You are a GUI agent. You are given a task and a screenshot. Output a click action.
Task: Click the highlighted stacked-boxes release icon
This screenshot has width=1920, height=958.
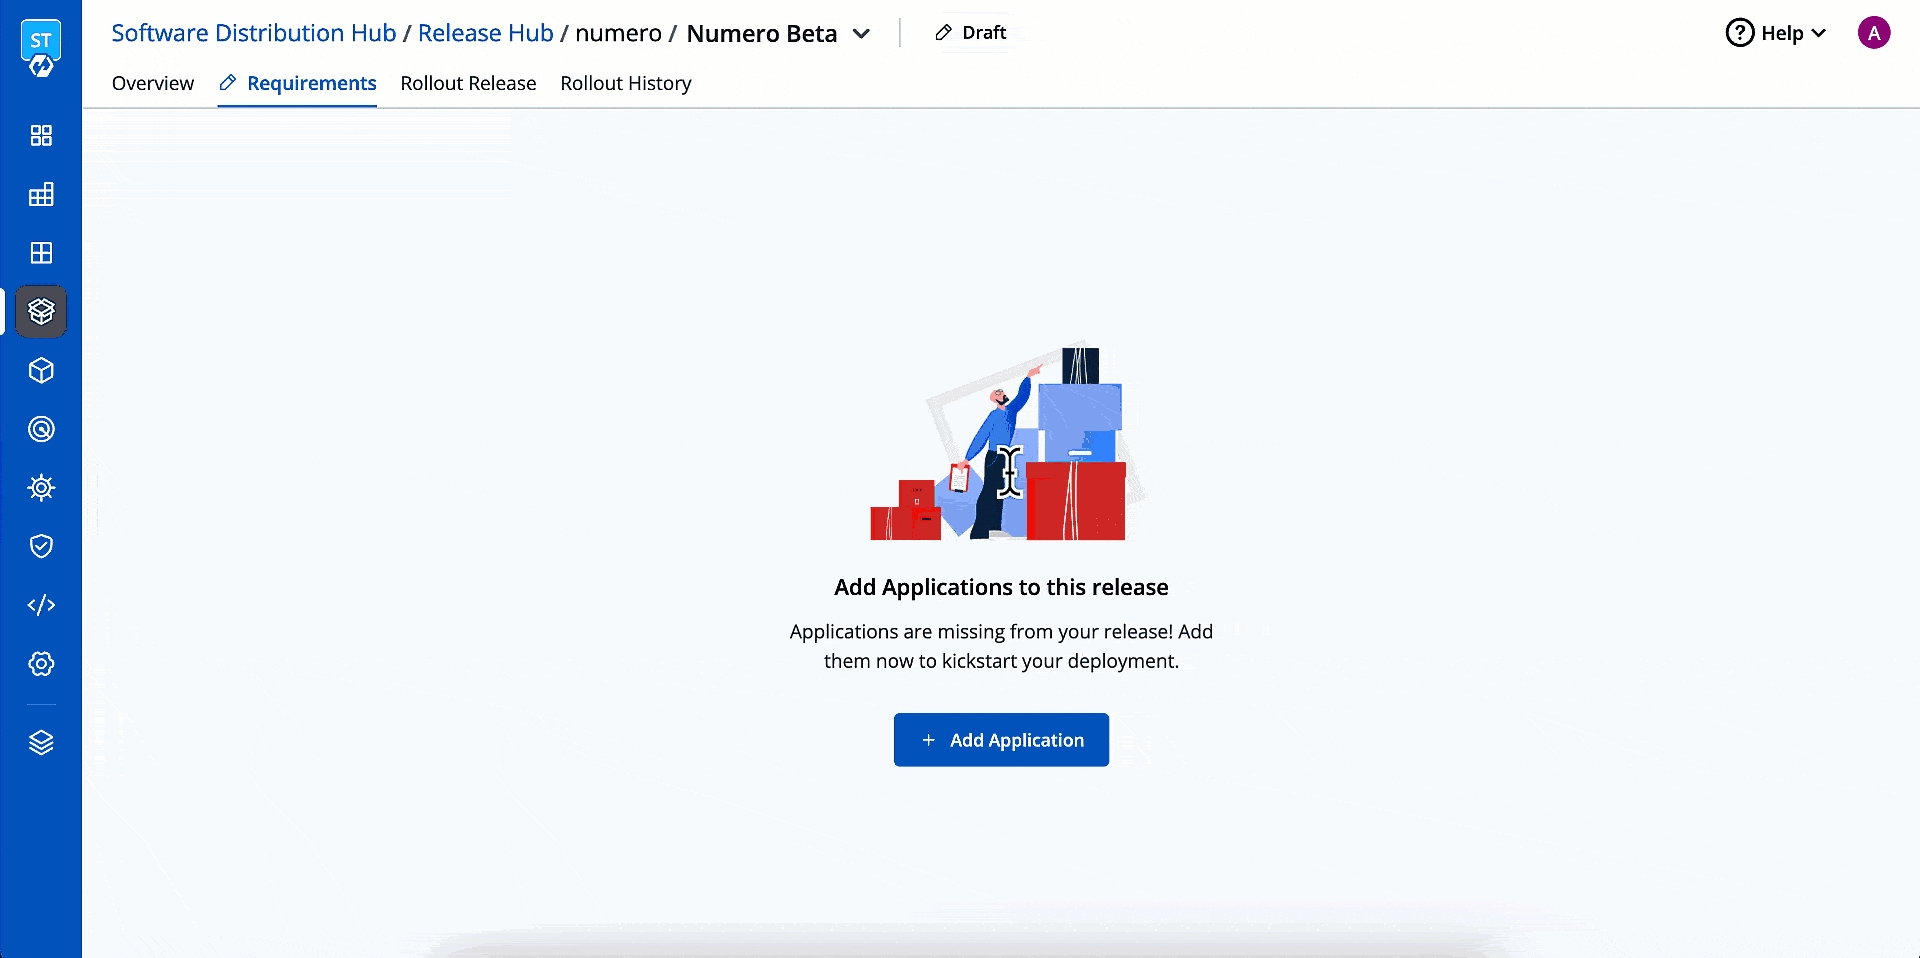click(41, 312)
